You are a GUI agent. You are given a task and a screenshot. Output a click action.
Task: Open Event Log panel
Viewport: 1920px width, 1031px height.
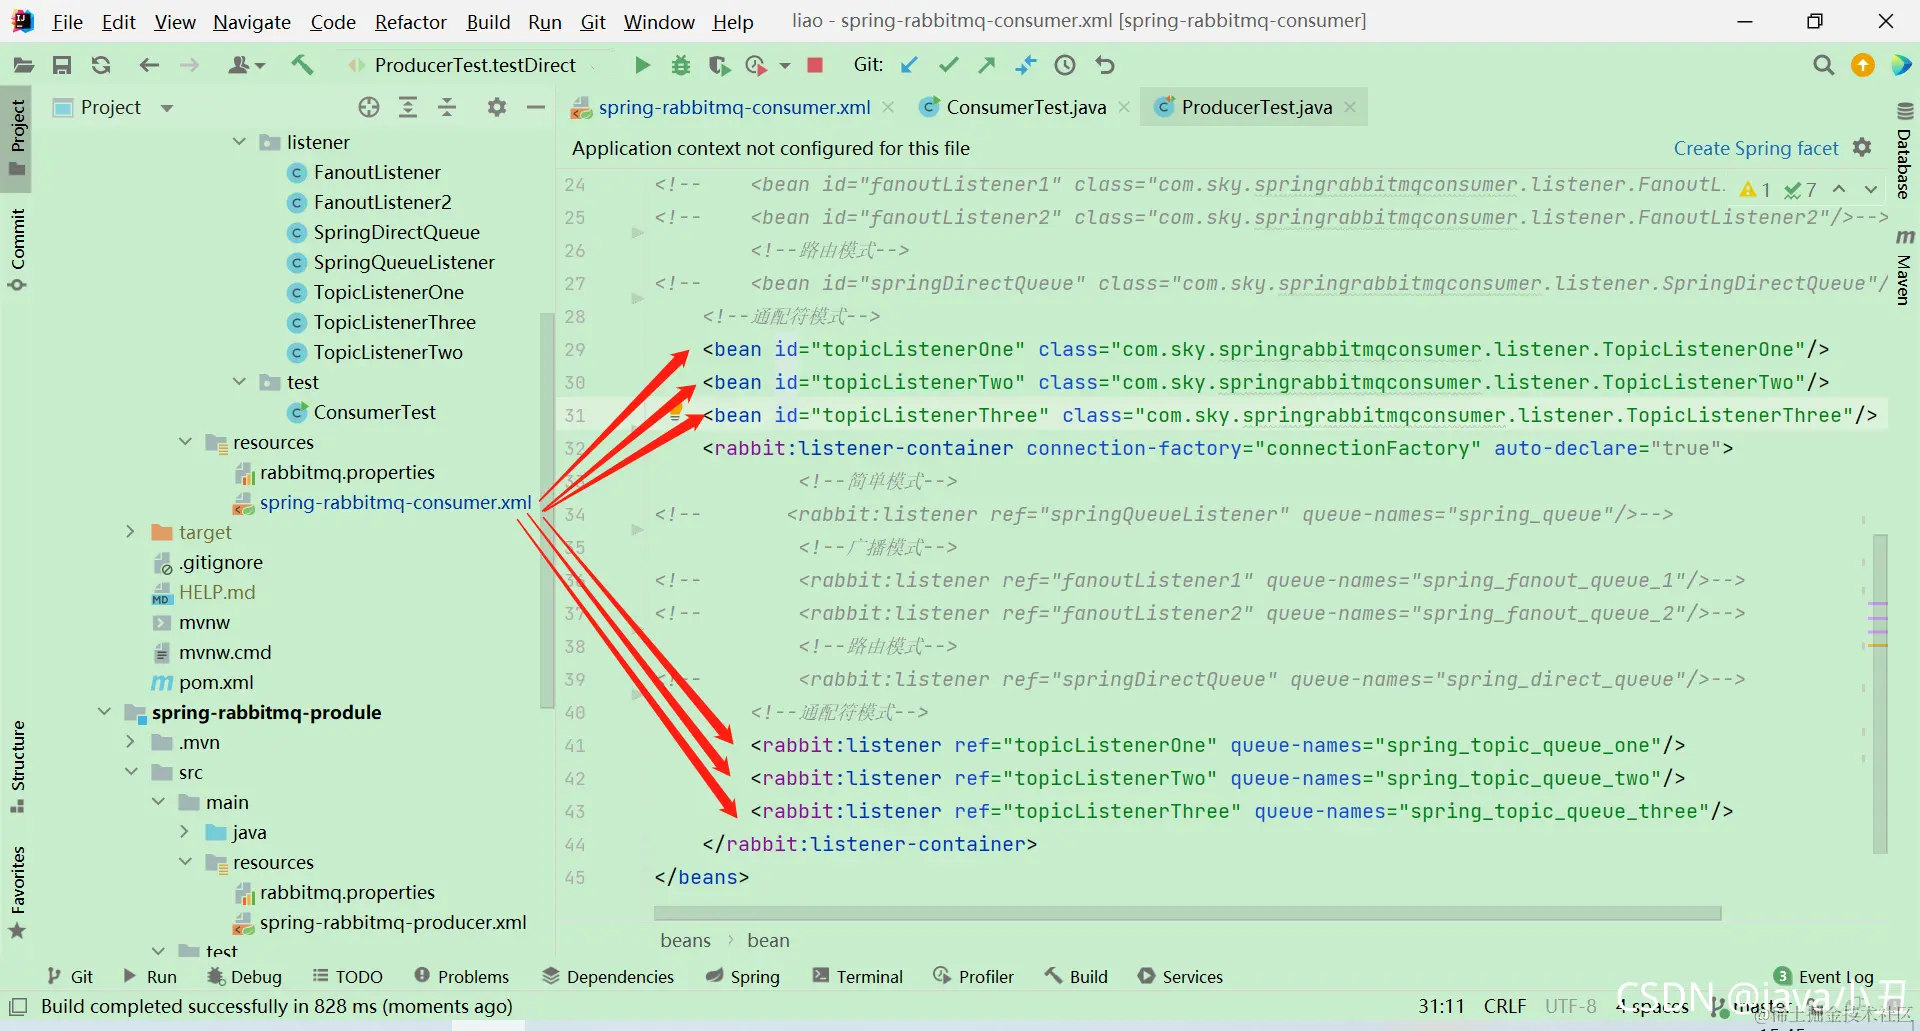pos(1824,976)
